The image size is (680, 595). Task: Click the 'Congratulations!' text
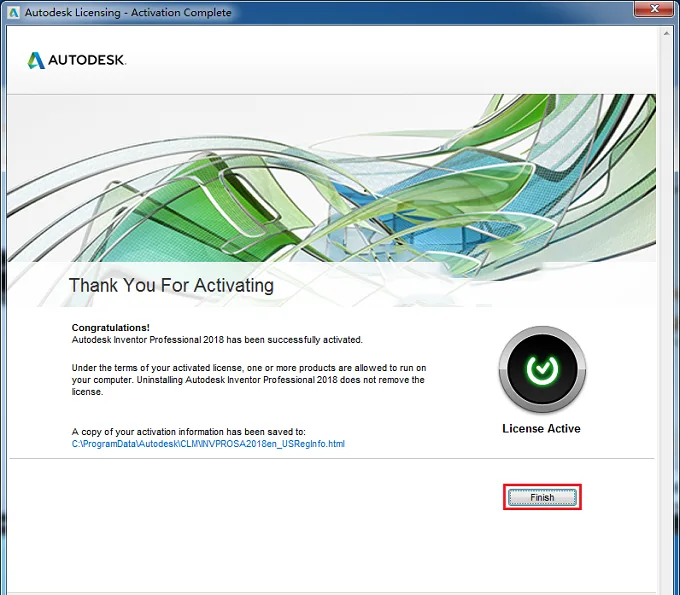click(x=111, y=327)
